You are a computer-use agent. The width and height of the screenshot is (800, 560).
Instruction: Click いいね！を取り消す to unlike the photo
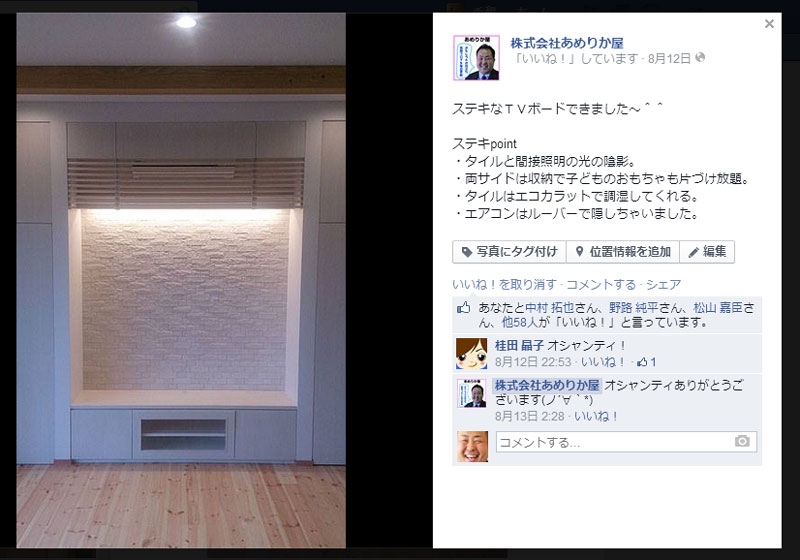pyautogui.click(x=504, y=285)
